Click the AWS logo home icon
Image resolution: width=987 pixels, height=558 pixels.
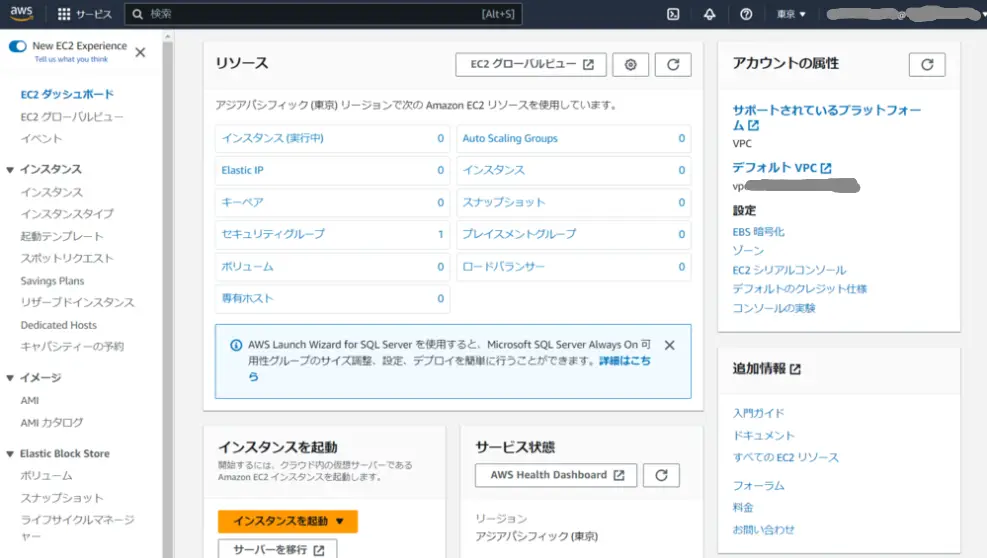coord(21,13)
